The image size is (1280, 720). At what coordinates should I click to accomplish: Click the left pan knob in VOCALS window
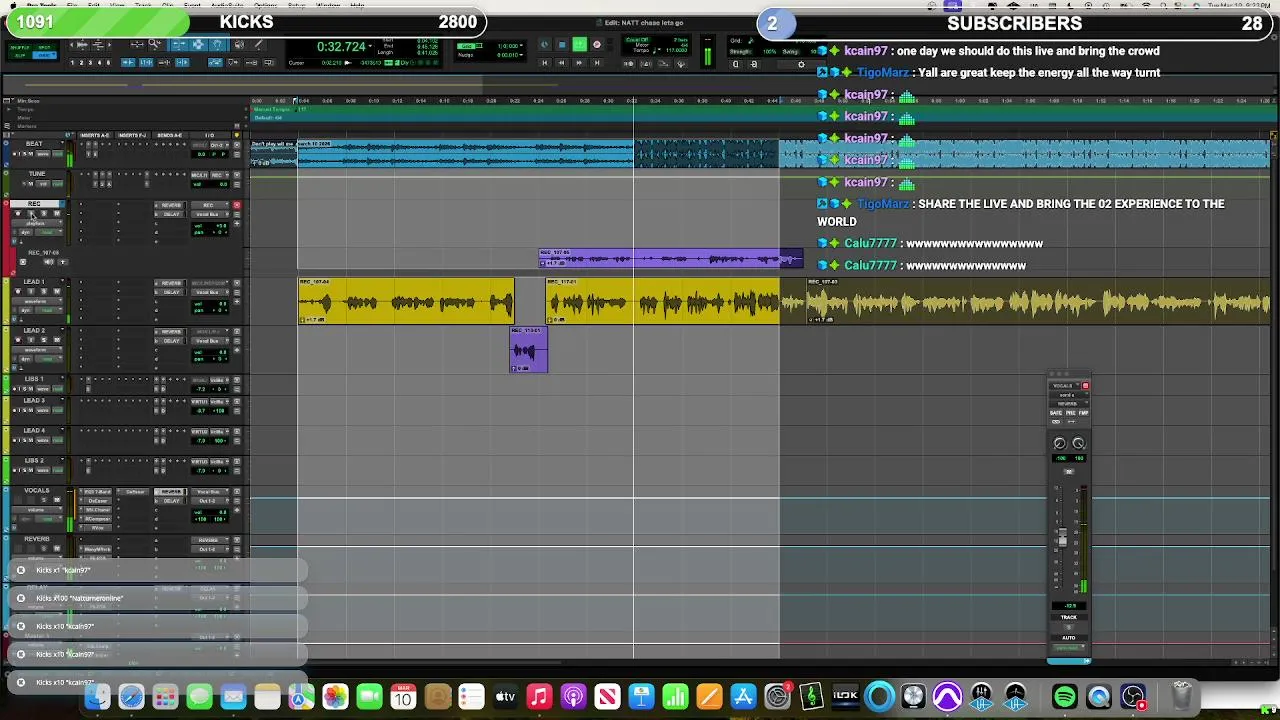1059,443
